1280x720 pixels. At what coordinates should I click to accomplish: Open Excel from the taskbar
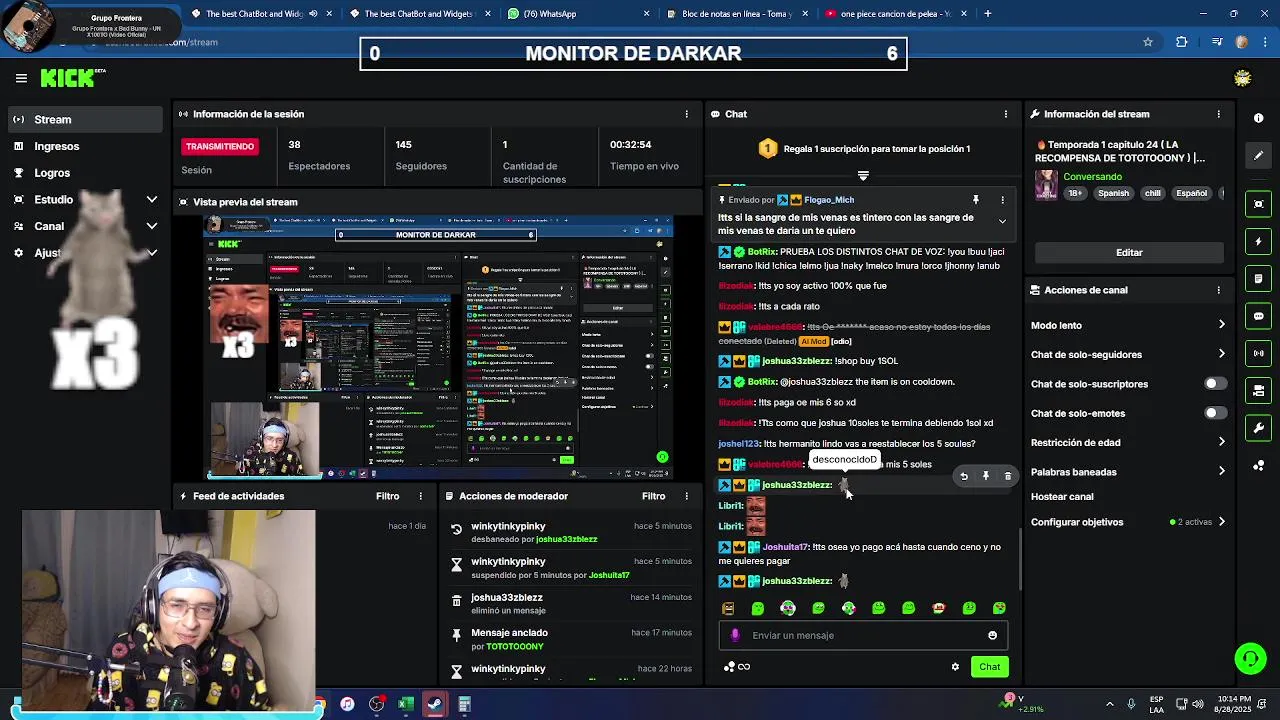coord(406,704)
